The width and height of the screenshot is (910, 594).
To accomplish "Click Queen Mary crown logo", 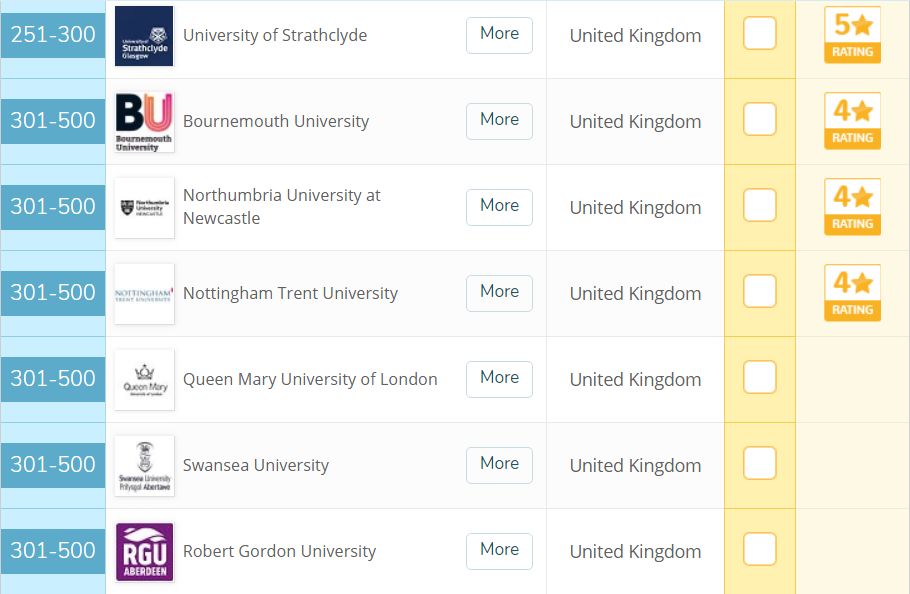I will click(x=144, y=379).
